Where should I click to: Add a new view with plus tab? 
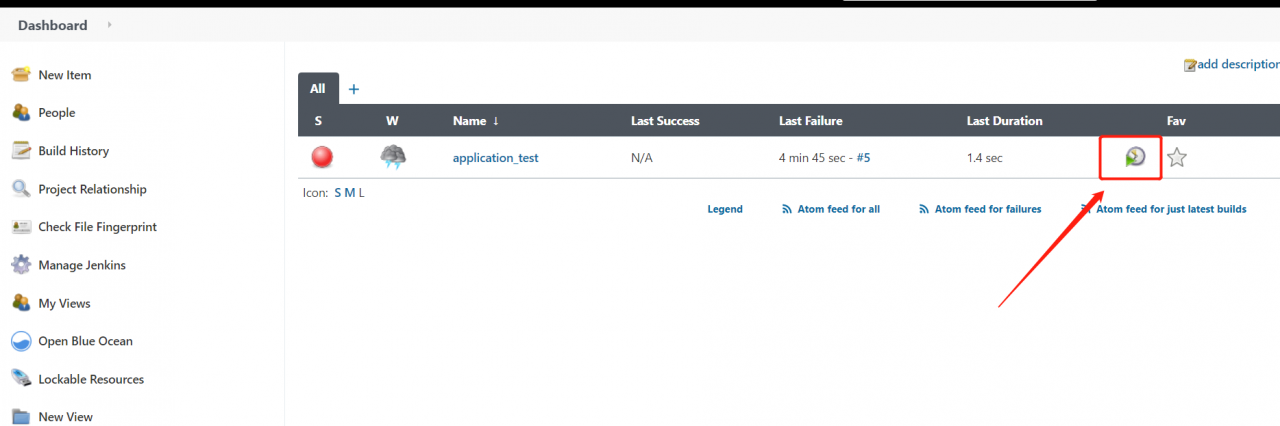[353, 89]
